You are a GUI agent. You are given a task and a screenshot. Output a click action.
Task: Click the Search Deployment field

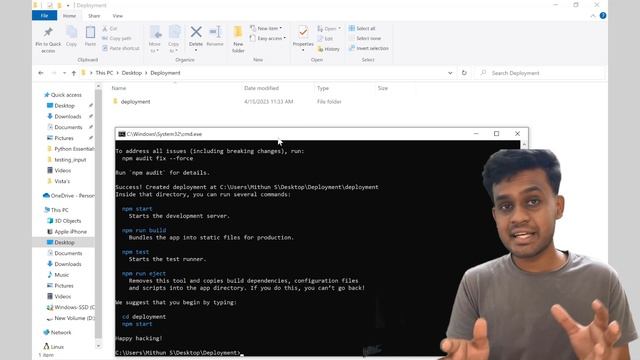click(x=541, y=73)
